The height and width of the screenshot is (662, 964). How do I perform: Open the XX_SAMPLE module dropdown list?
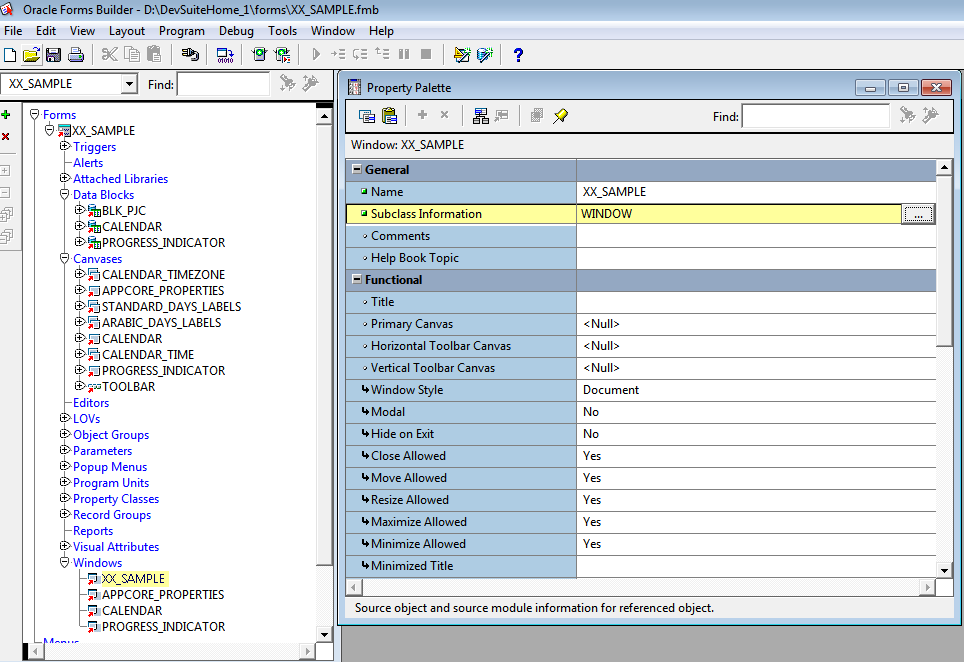pos(128,84)
